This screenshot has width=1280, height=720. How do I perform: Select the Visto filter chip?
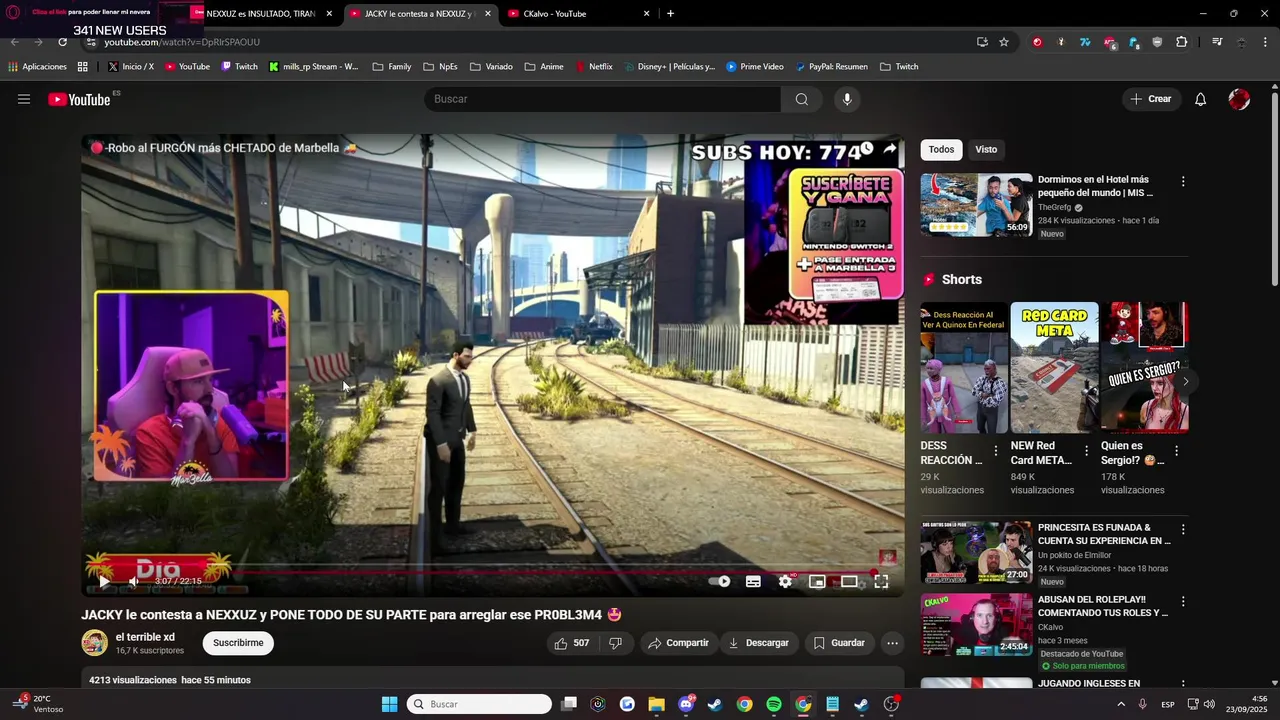coord(986,149)
